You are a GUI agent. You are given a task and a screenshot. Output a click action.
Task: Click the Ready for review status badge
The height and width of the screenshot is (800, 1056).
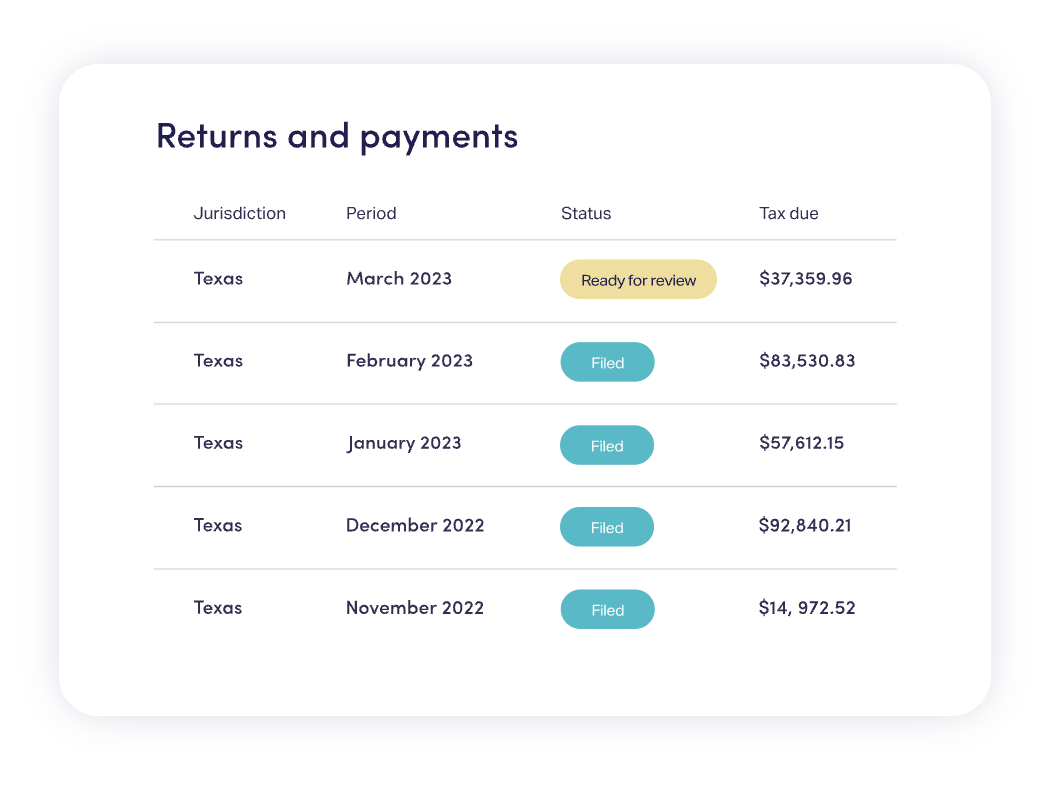click(x=638, y=280)
